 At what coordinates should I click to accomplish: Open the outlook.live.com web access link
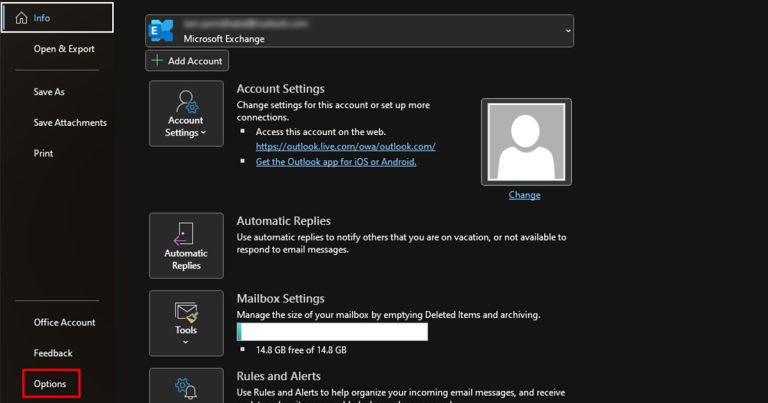pos(345,146)
